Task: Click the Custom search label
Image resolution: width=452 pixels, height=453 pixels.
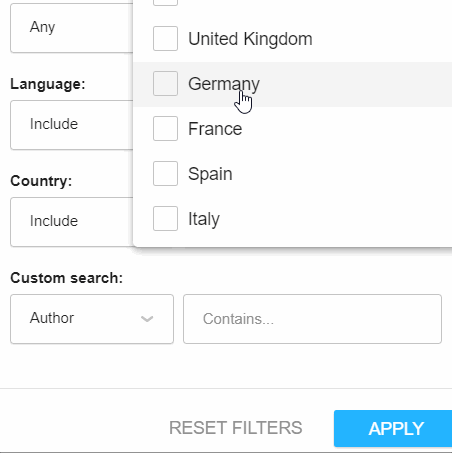Action: [67, 278]
